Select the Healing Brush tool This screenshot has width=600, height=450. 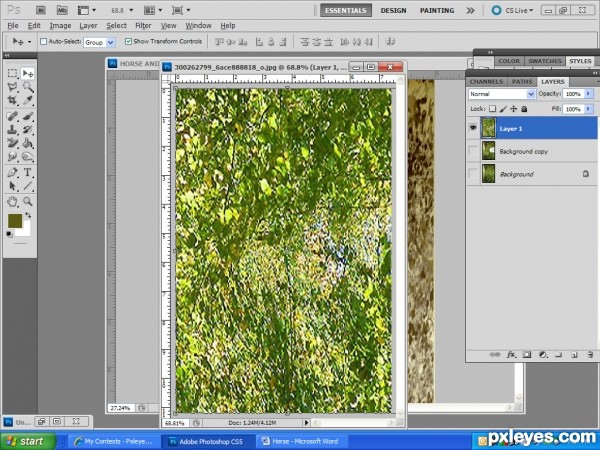[12, 116]
